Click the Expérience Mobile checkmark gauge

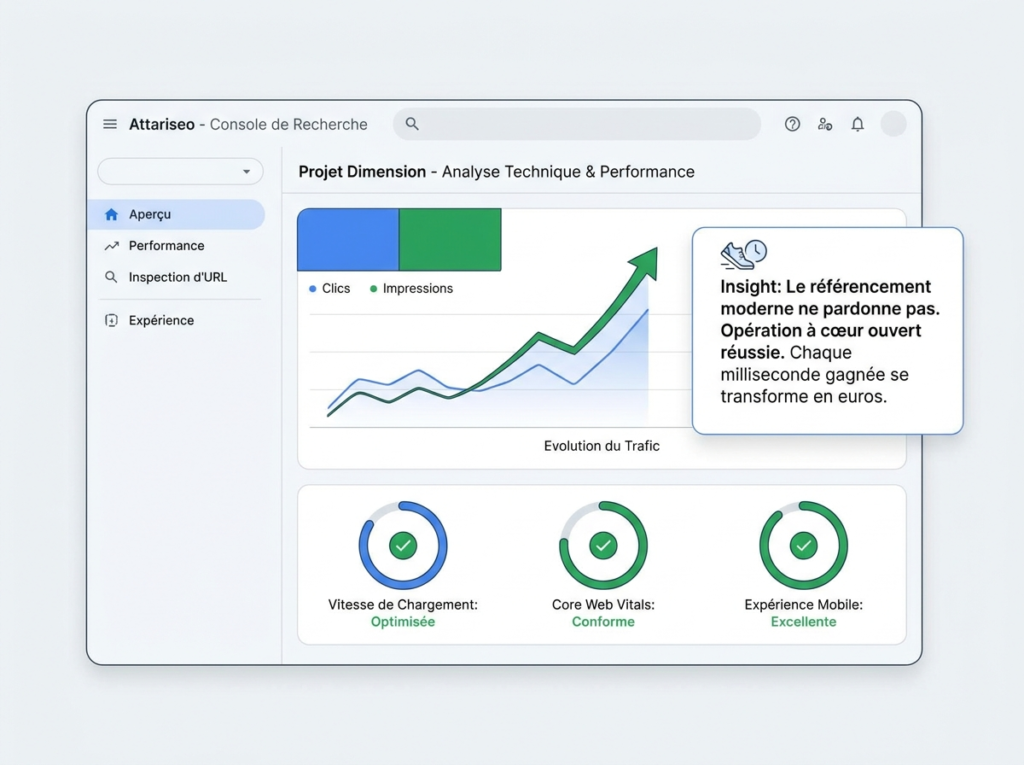(803, 545)
